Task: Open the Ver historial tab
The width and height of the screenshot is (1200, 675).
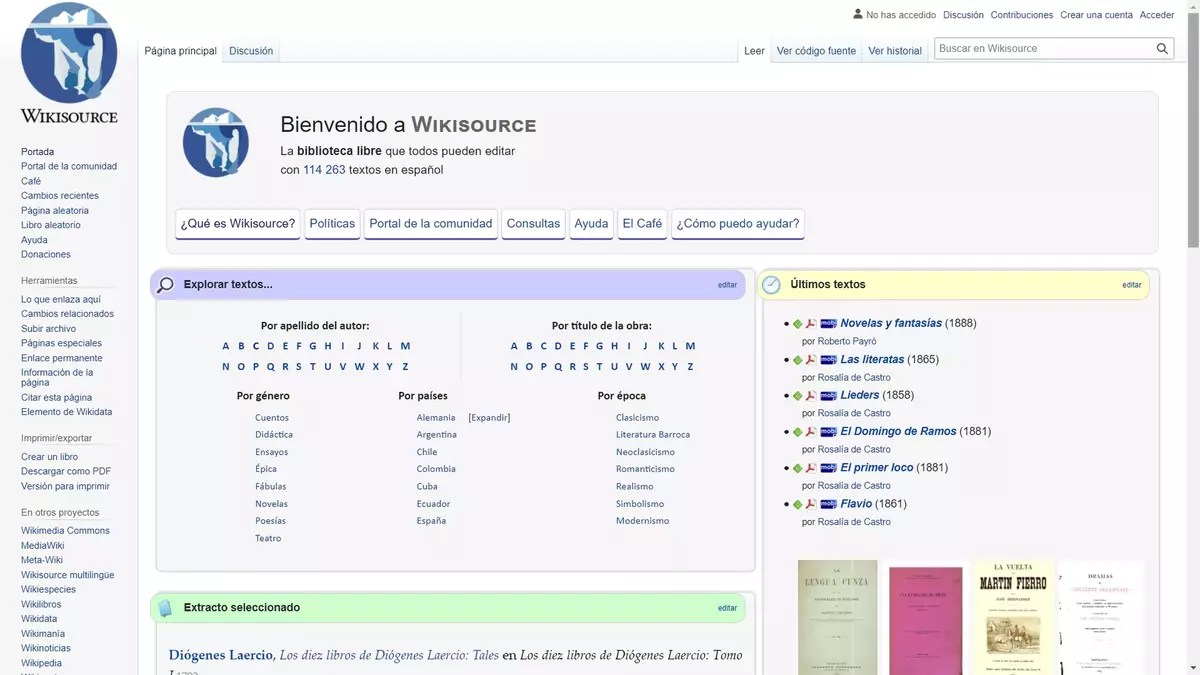Action: (895, 51)
